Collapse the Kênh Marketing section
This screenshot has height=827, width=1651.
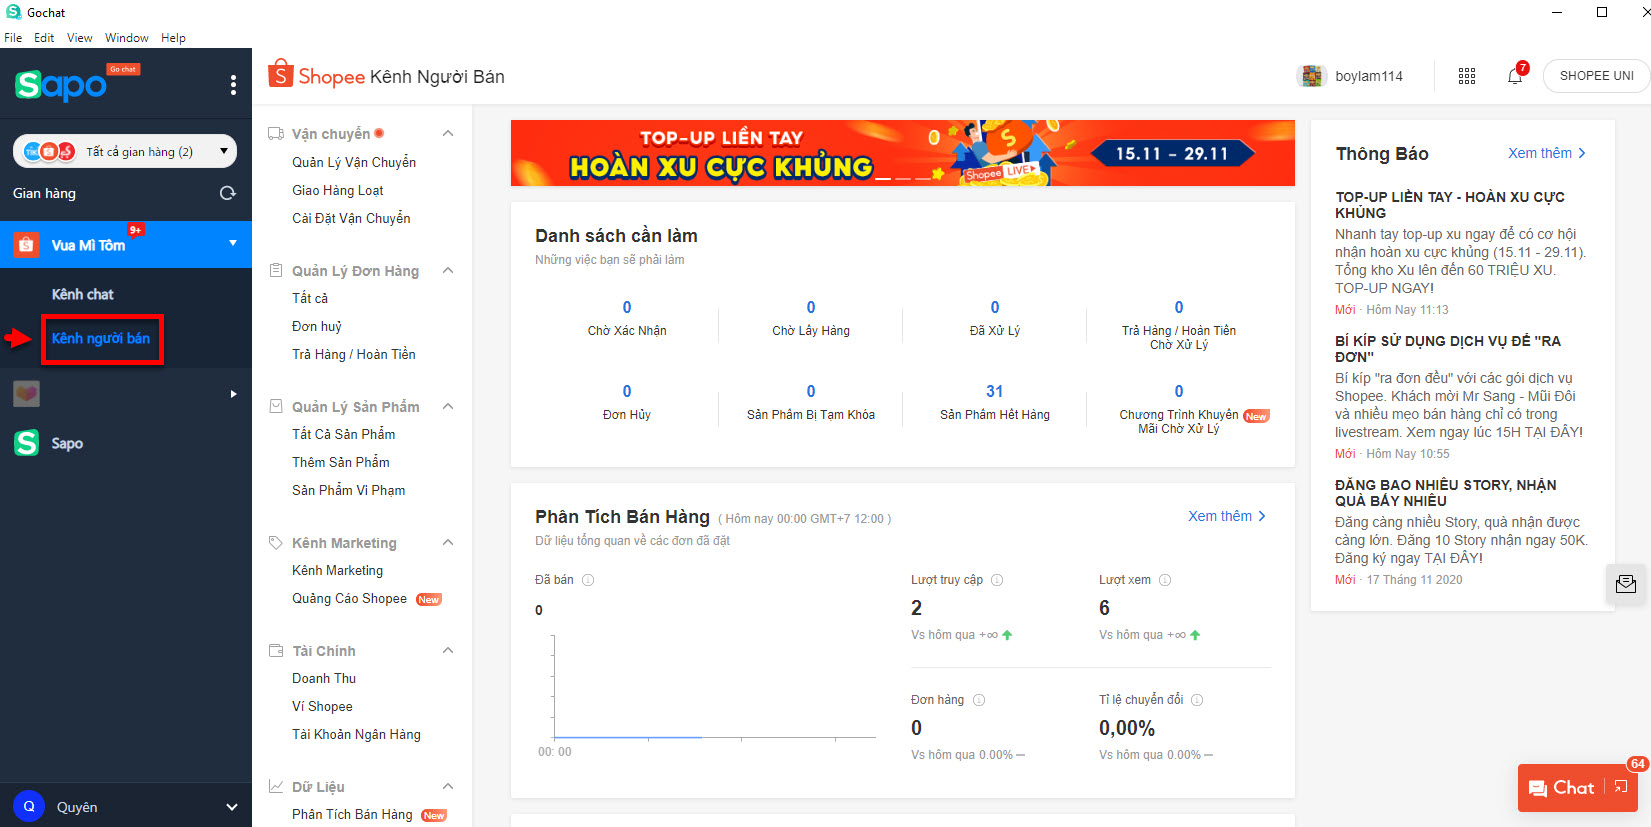point(448,543)
